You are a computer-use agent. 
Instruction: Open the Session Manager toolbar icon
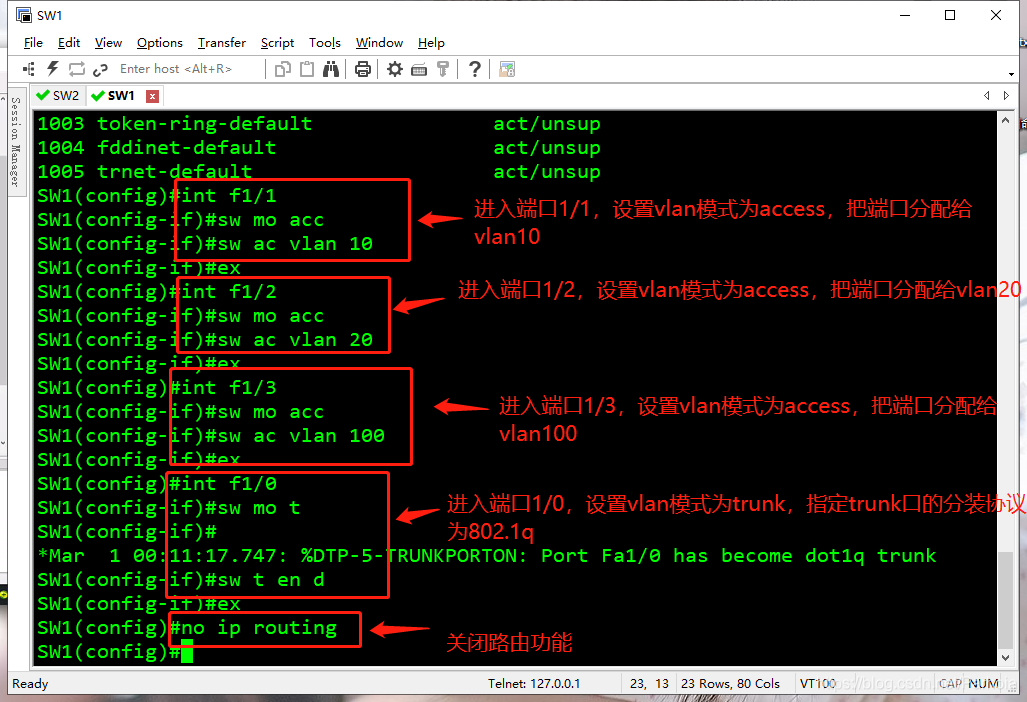click(x=29, y=69)
